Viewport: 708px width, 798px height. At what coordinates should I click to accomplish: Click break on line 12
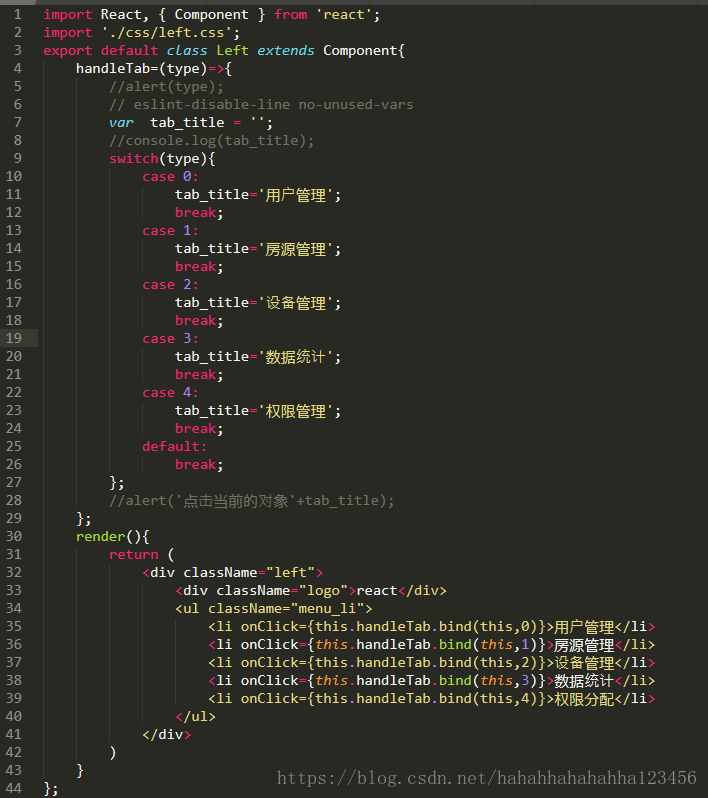[x=195, y=212]
